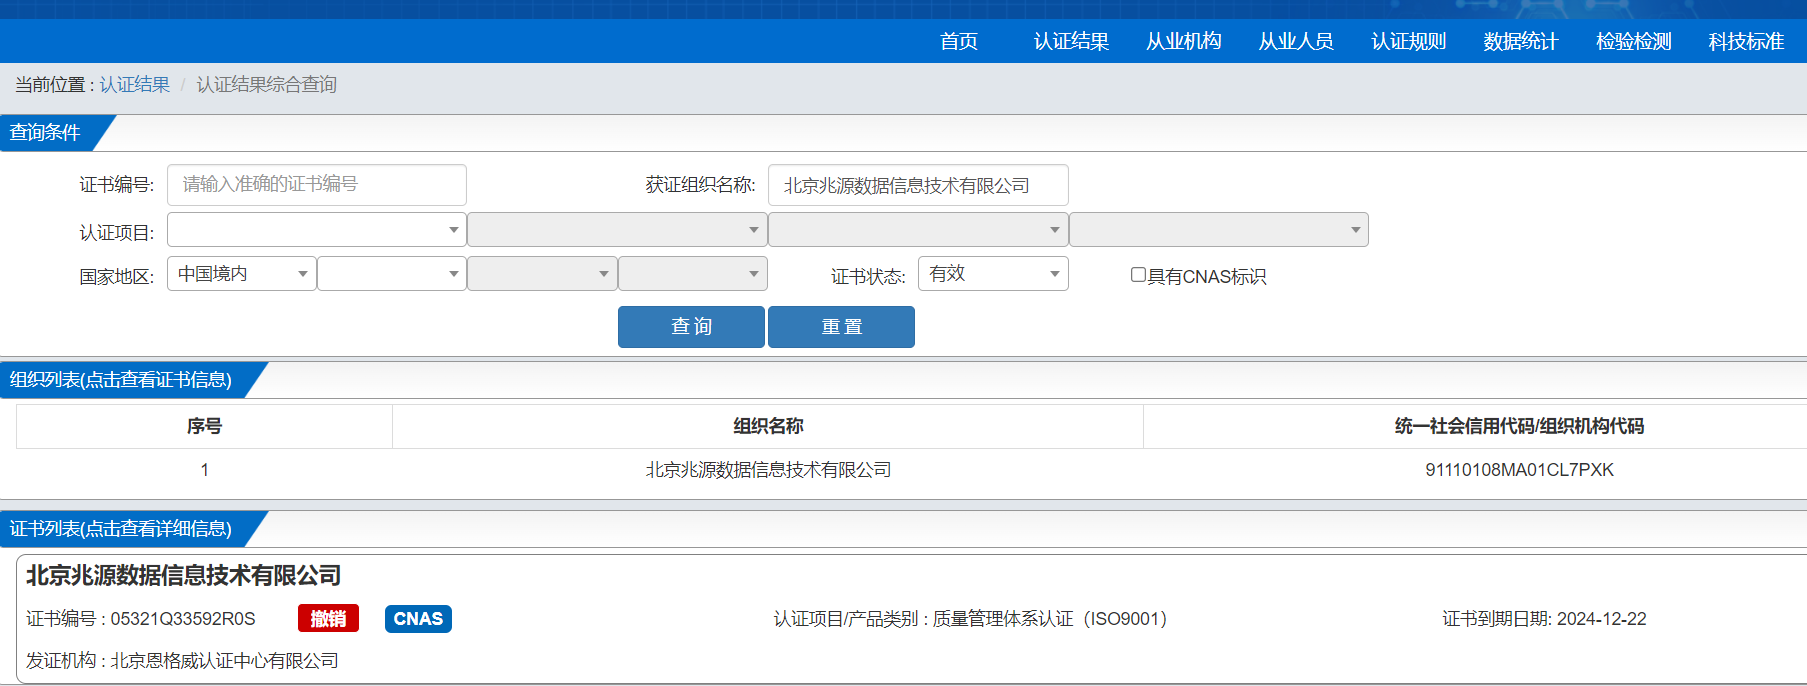The image size is (1807, 686).
Task: Open the 证书状态 有效 dropdown
Action: 993,274
